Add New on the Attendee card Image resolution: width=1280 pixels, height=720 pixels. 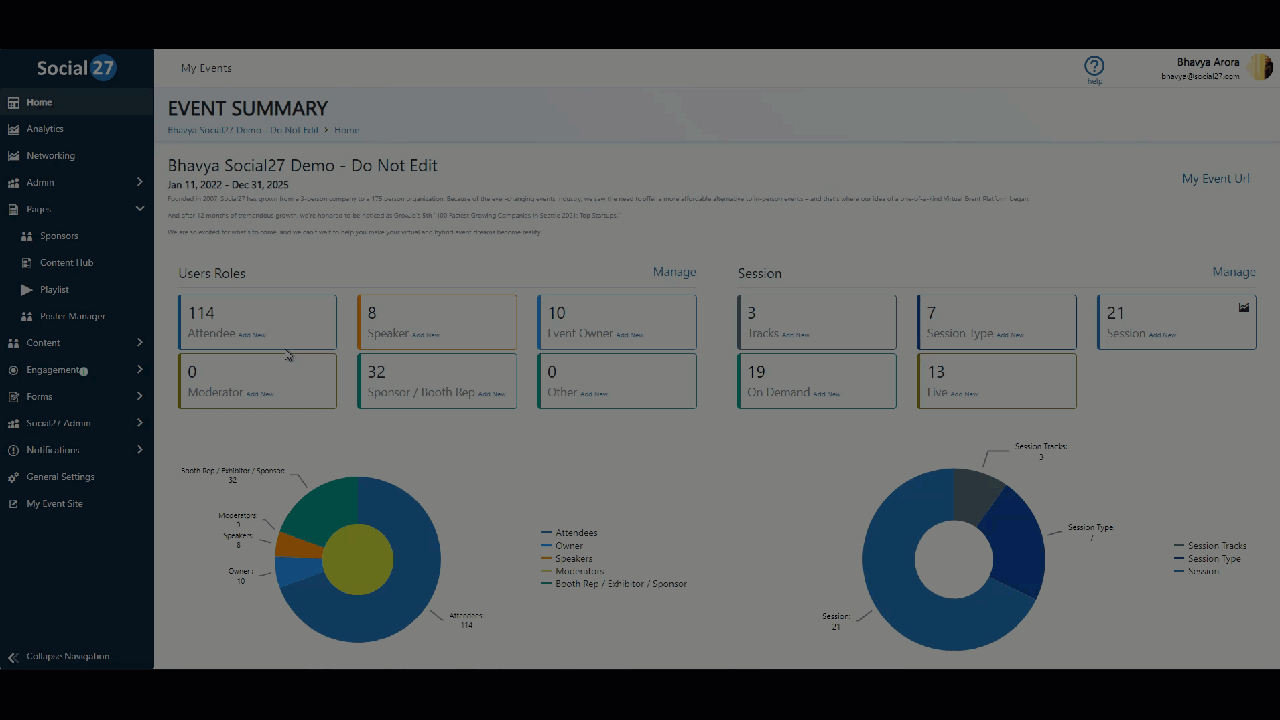coord(253,335)
